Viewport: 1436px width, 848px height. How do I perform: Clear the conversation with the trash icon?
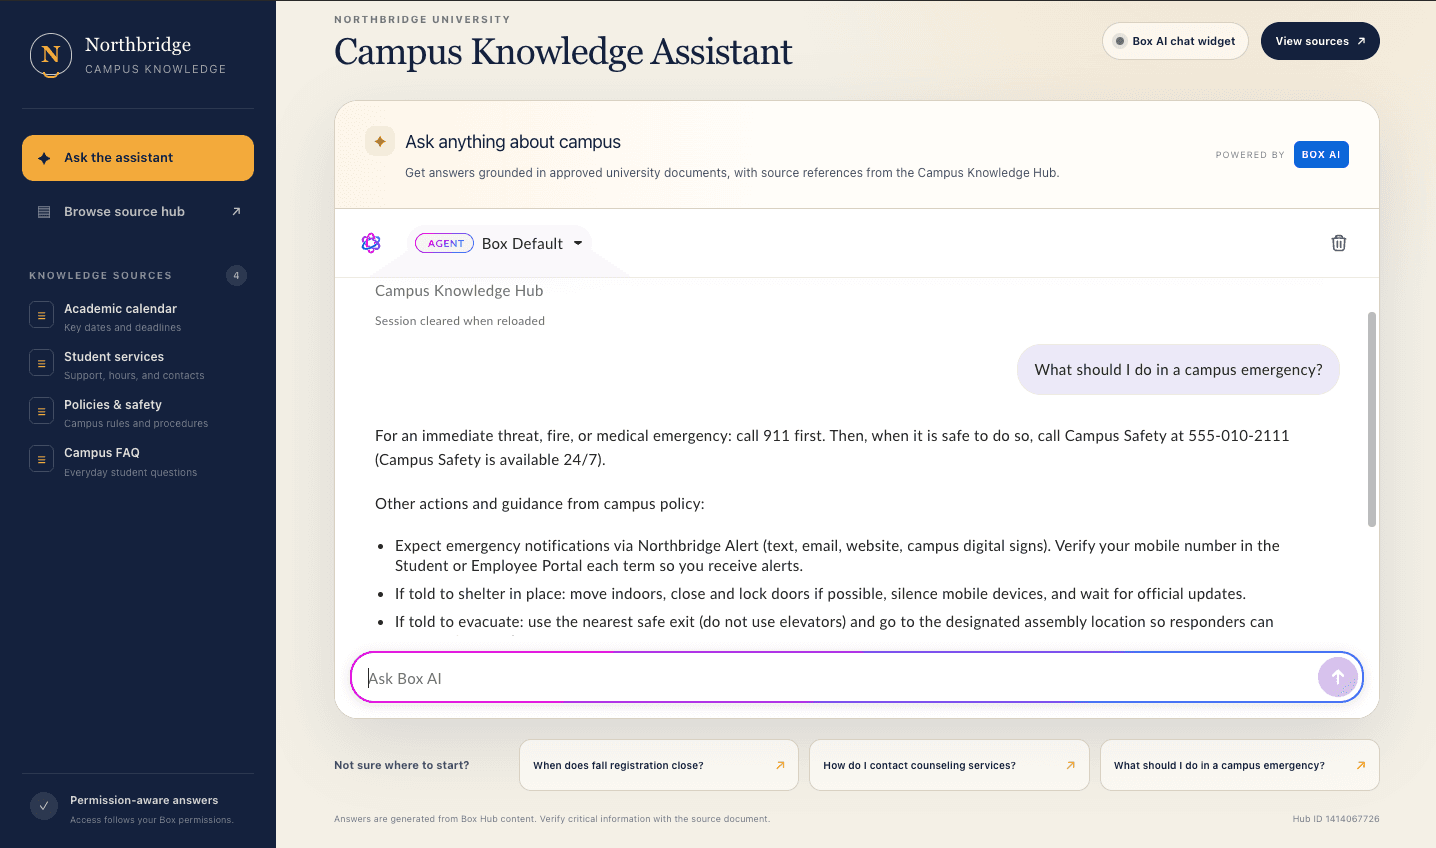(x=1339, y=243)
